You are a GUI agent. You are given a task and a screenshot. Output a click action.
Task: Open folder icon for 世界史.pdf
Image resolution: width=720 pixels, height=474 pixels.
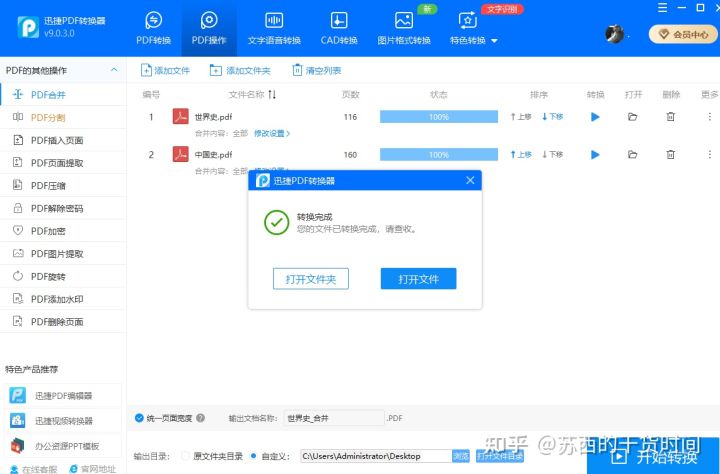pyautogui.click(x=632, y=117)
